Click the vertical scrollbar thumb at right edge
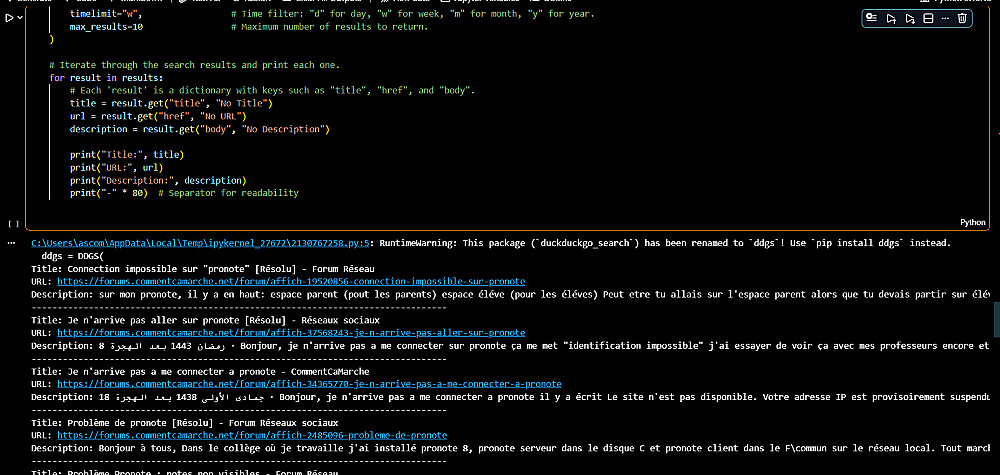 coord(996,319)
